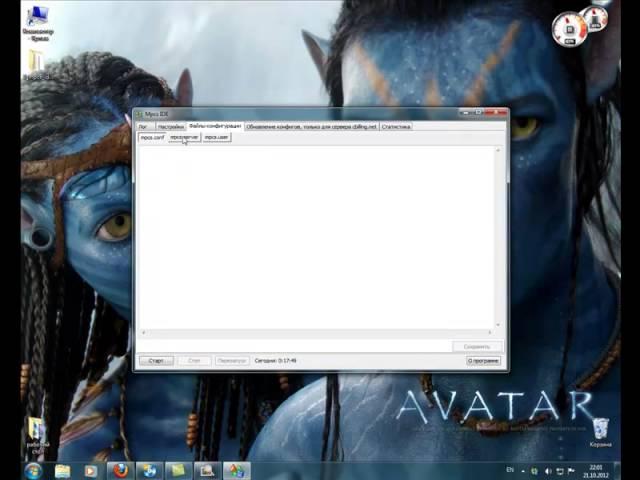Image resolution: width=640 pixels, height=480 pixels.
Task: Minimize the Mpcs window
Action: pyautogui.click(x=465, y=112)
